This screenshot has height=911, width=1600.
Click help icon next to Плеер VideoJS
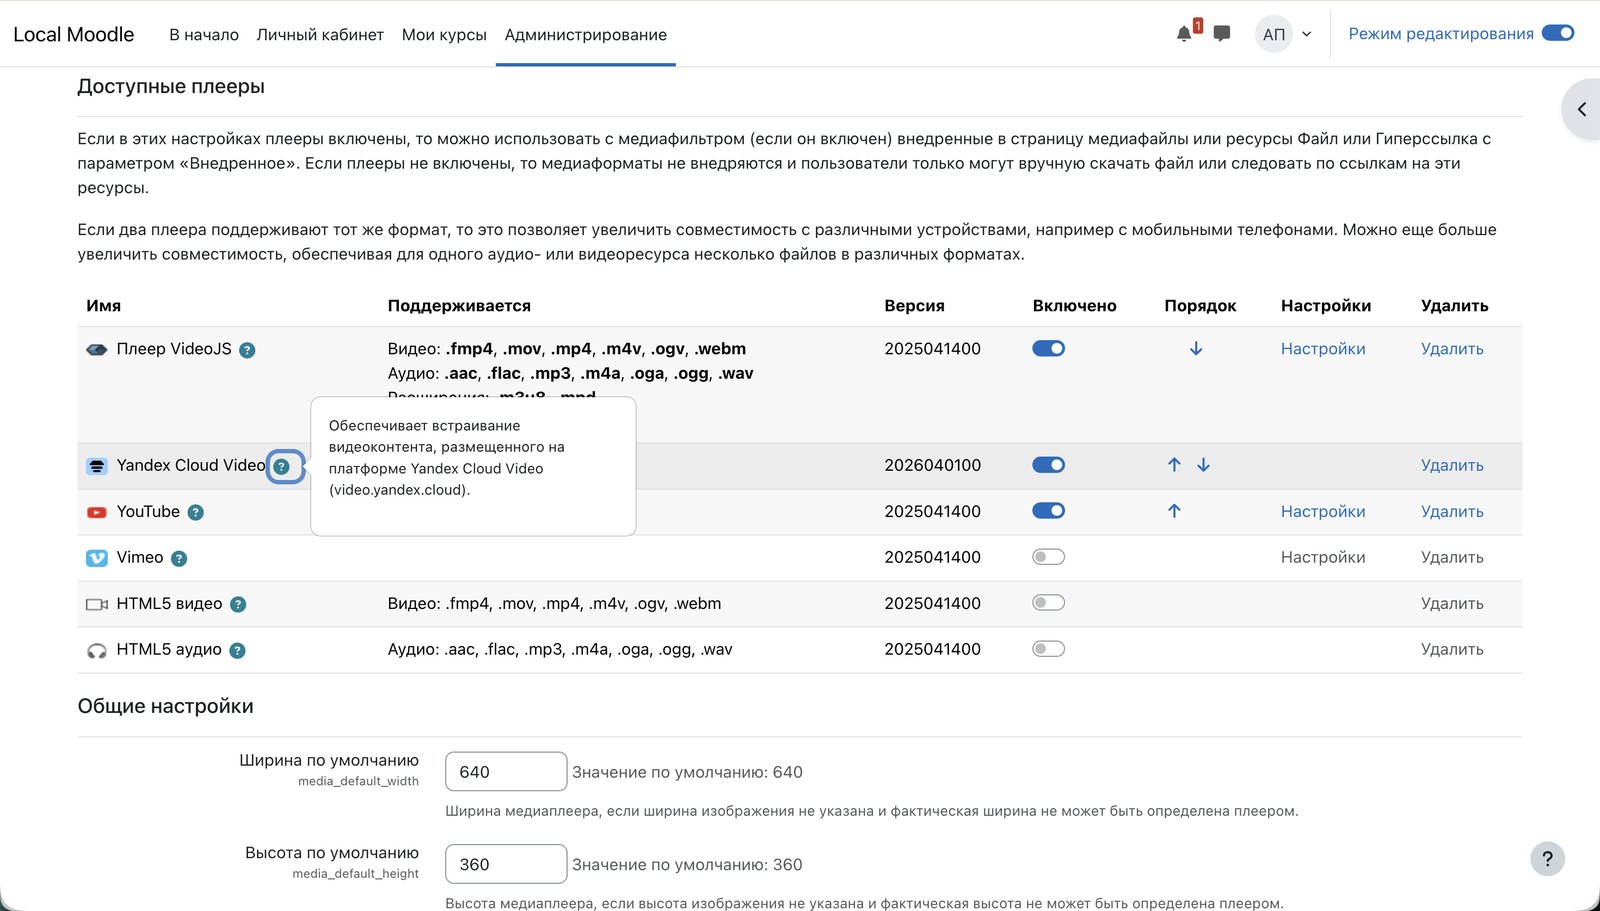[x=247, y=350]
